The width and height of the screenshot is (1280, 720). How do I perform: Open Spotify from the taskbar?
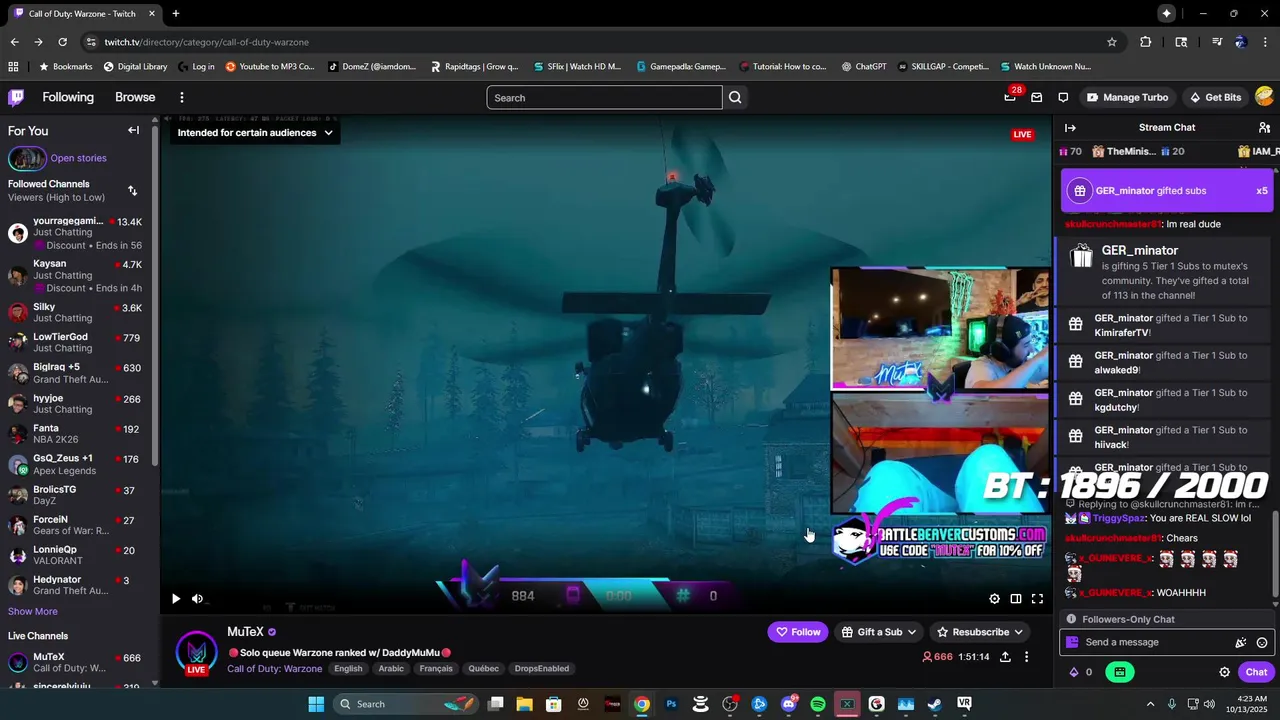818,704
